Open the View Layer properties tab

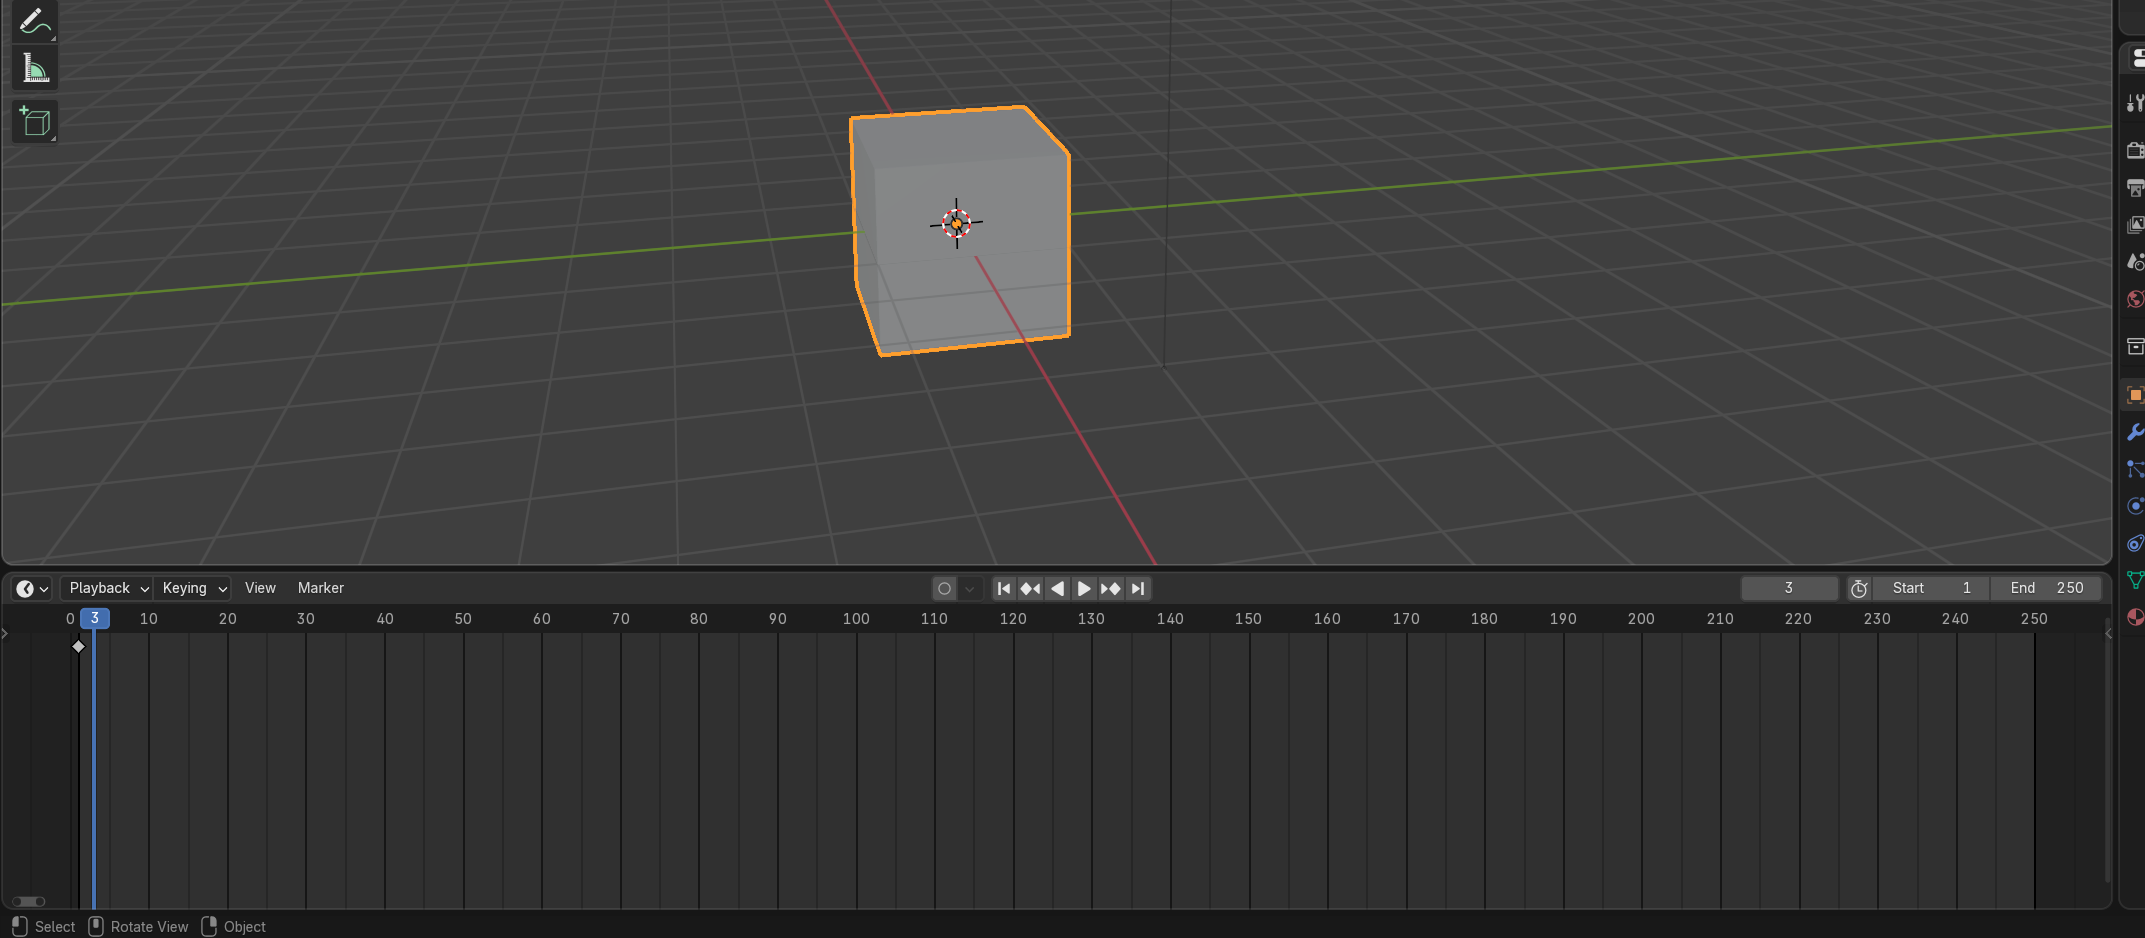(x=2135, y=224)
